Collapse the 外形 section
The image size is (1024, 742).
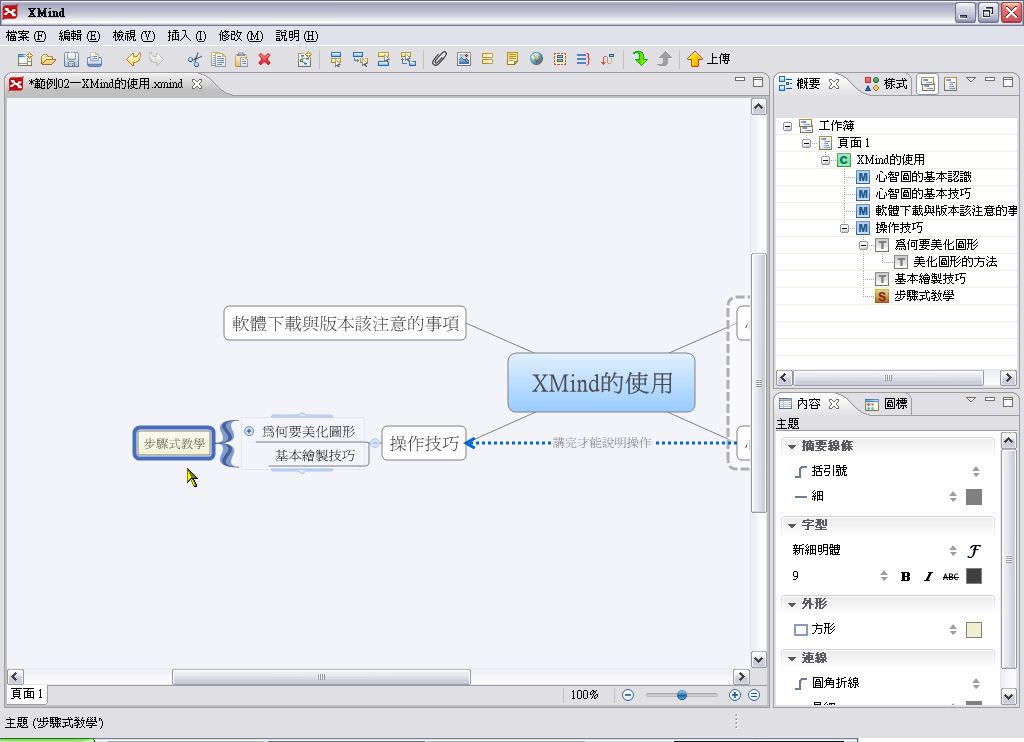point(792,604)
